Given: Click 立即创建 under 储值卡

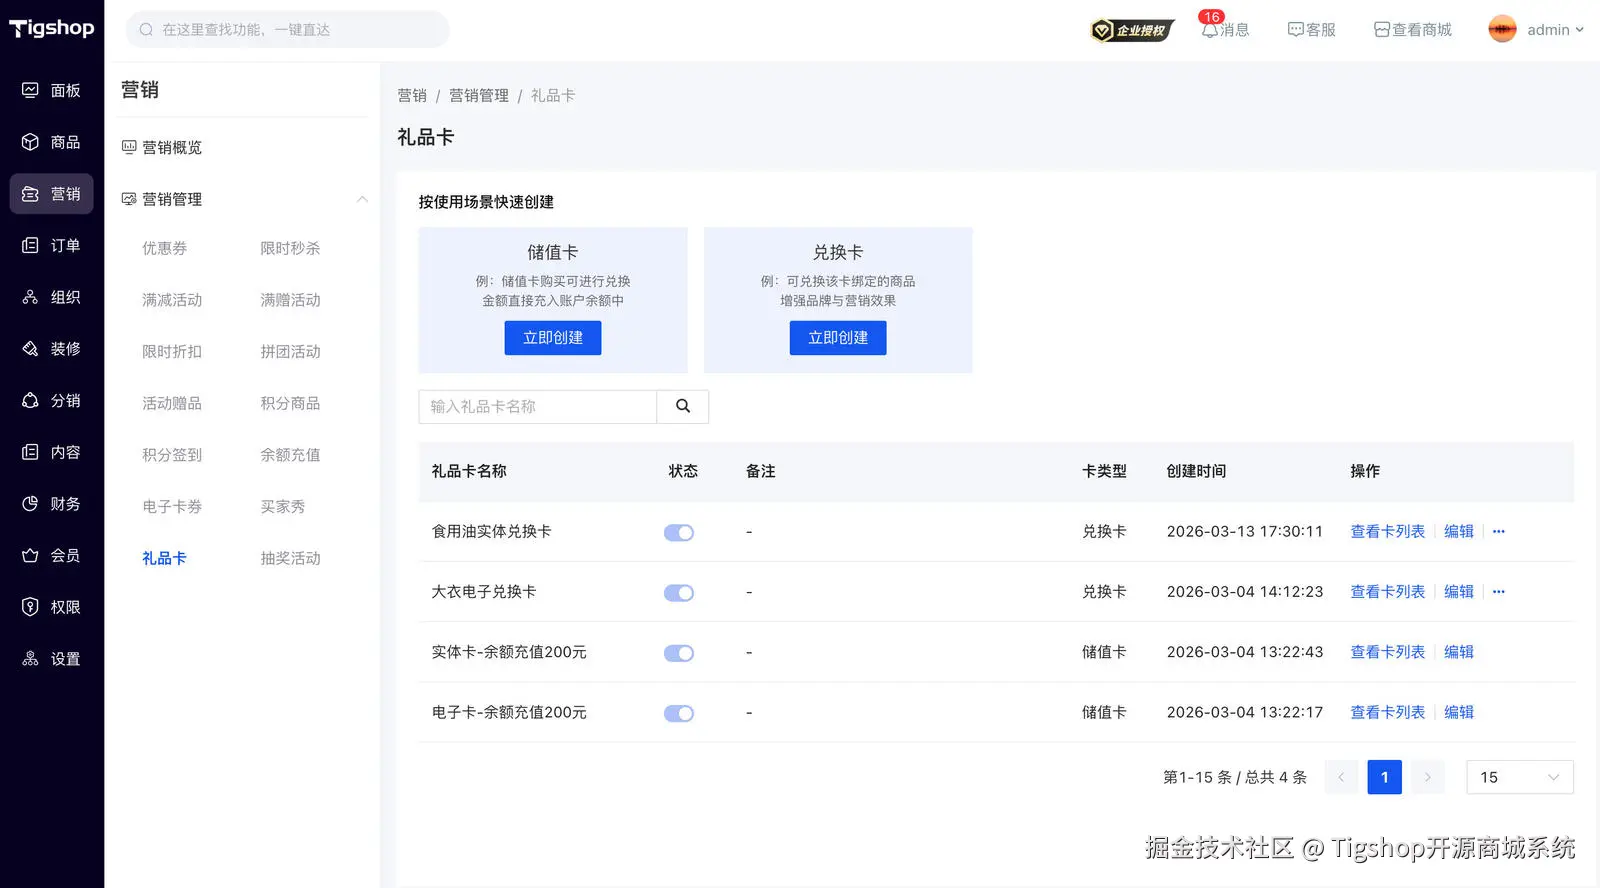Looking at the screenshot, I should [553, 338].
